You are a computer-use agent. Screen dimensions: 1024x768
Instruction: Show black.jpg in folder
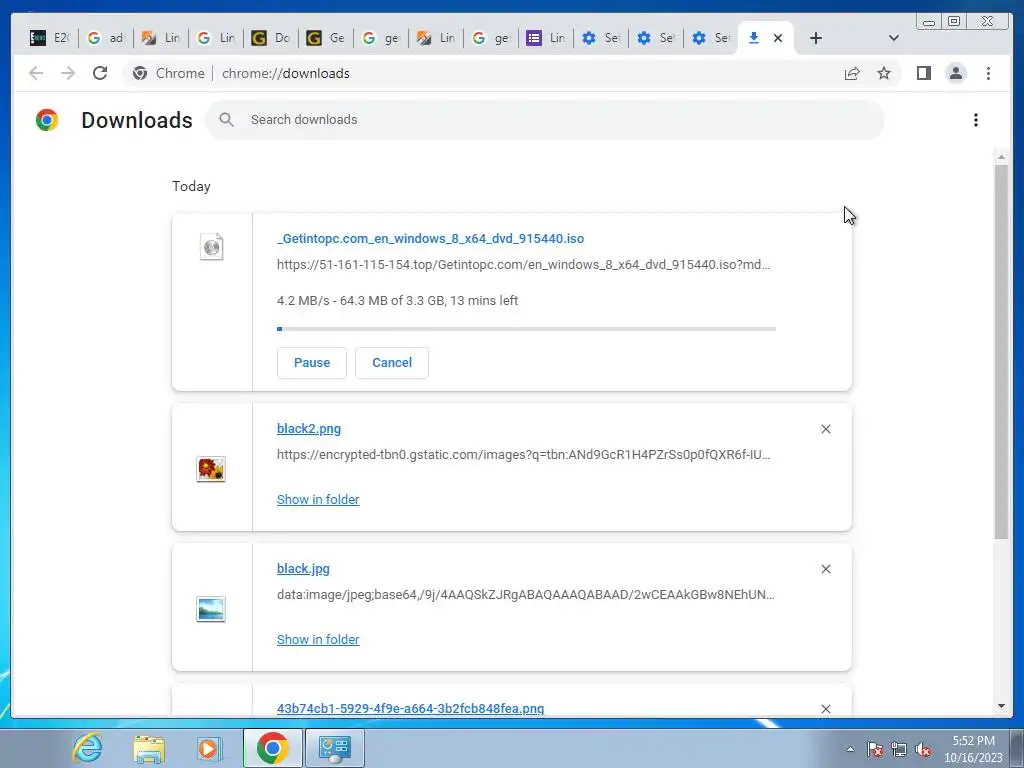[x=318, y=639]
